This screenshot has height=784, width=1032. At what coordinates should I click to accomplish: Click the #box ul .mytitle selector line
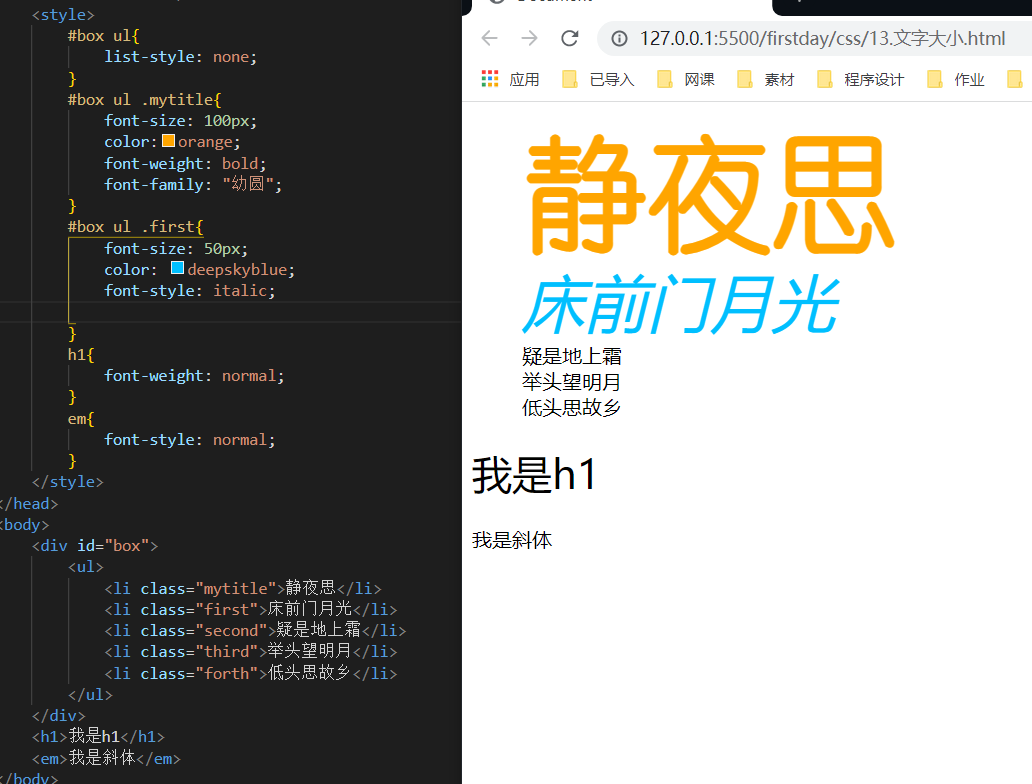click(x=144, y=99)
